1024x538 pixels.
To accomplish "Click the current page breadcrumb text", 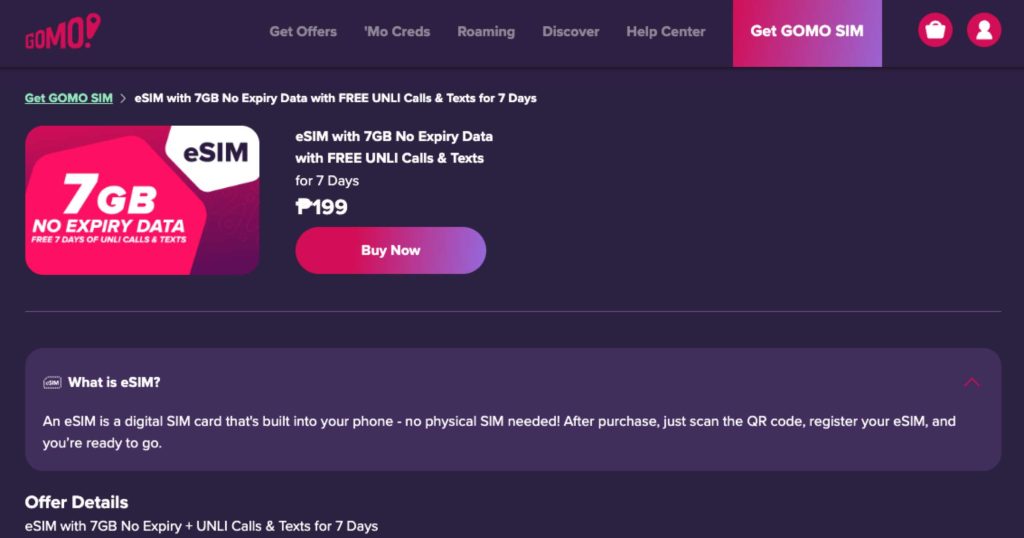I will click(336, 99).
